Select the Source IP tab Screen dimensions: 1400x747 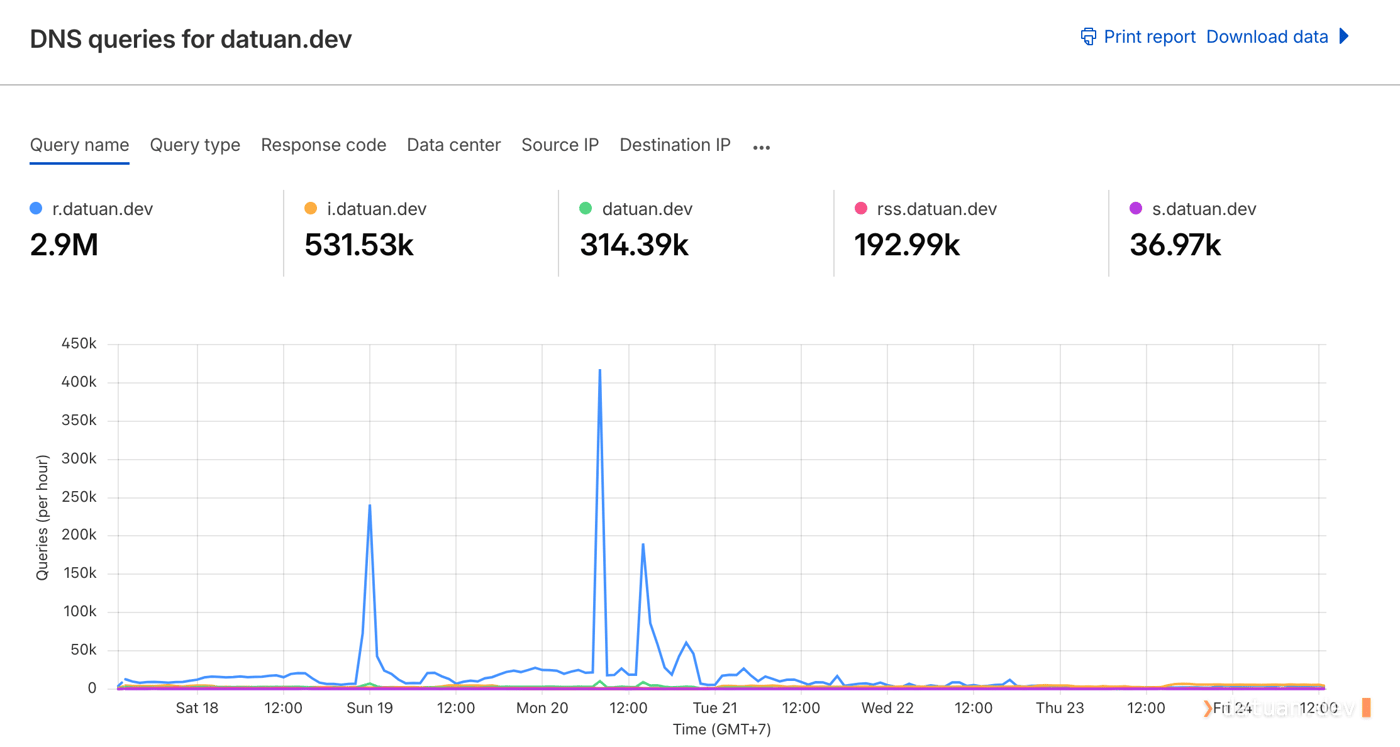[x=560, y=145]
